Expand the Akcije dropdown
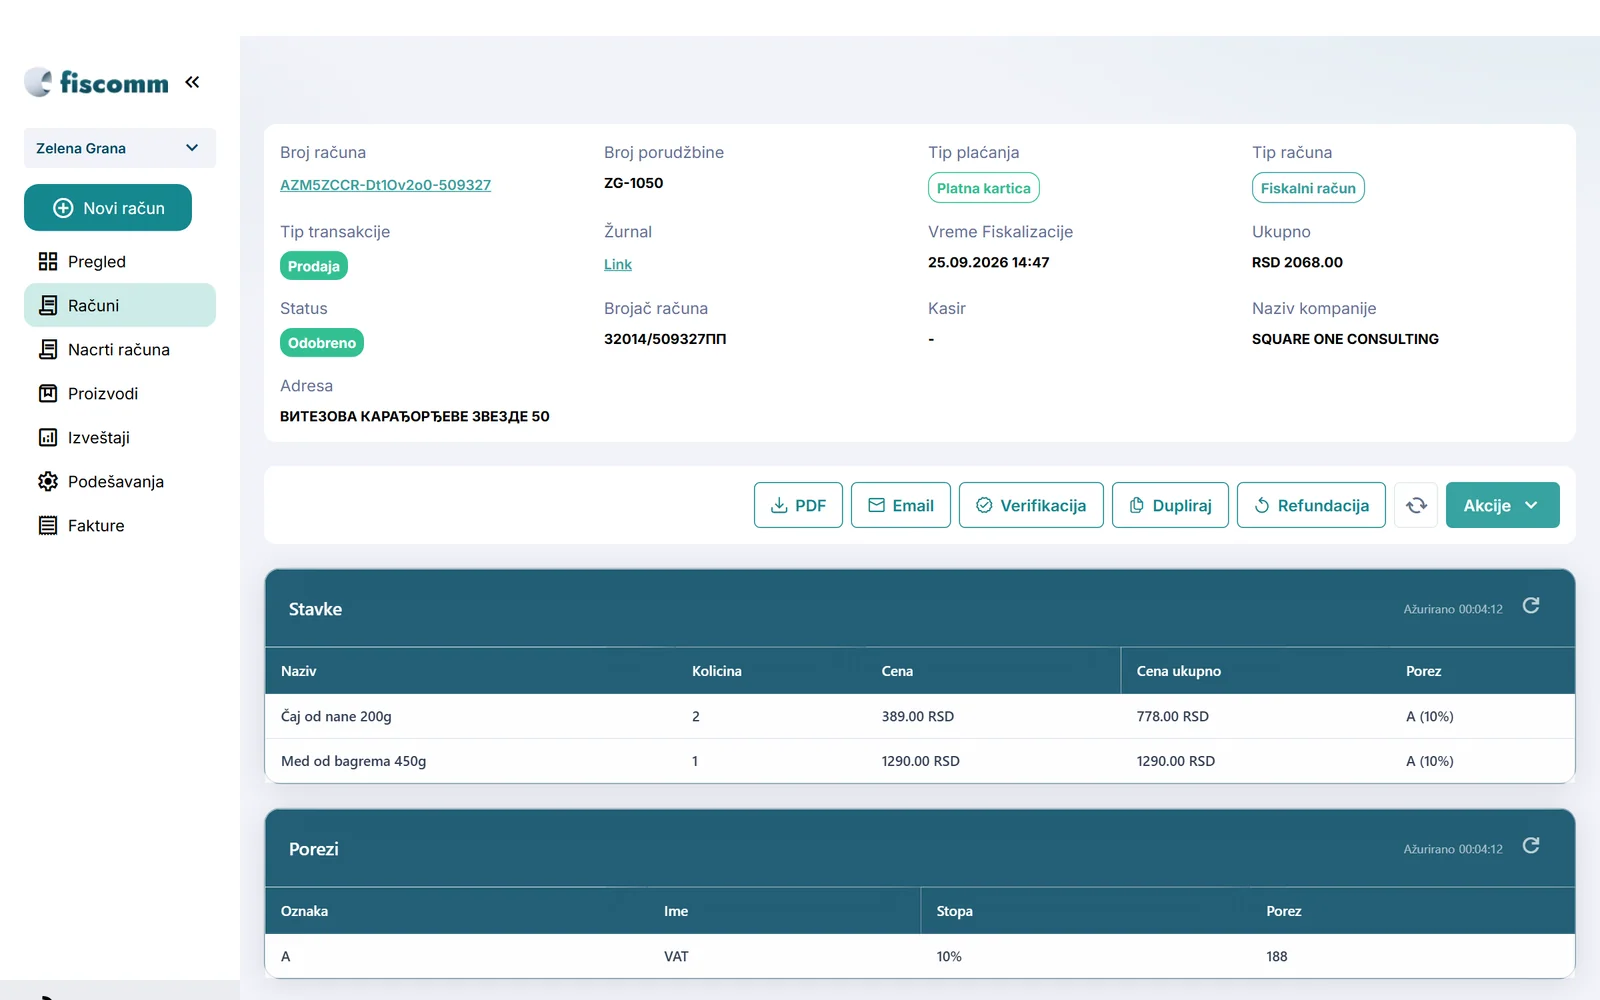The width and height of the screenshot is (1600, 1000). tap(1503, 505)
